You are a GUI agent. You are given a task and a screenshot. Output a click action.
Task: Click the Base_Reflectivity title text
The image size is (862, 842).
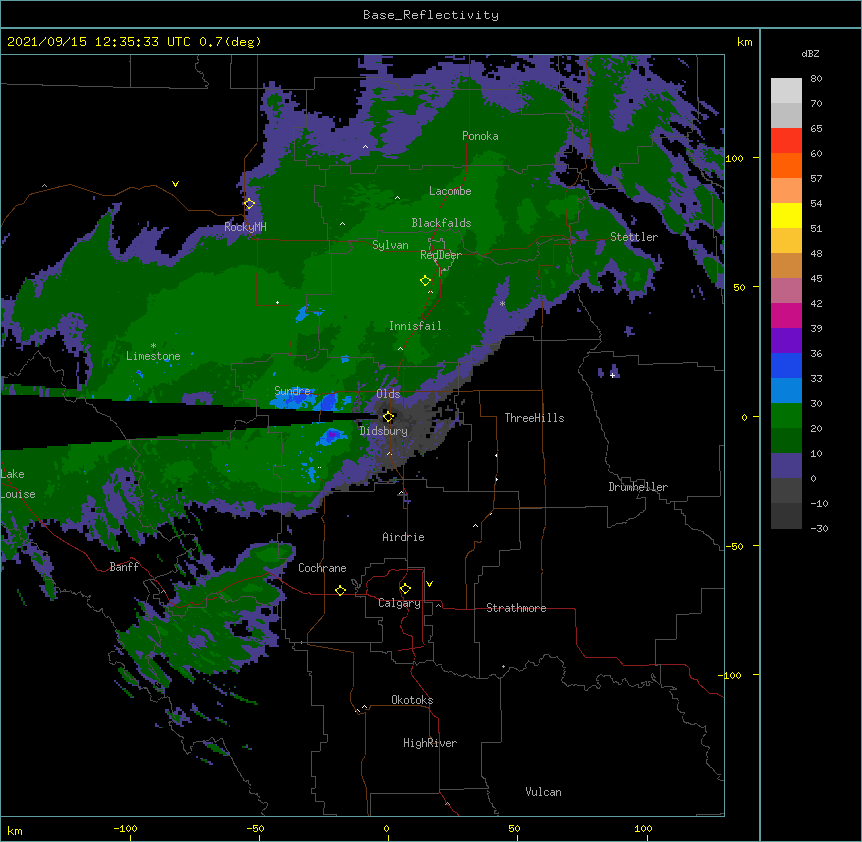431,15
